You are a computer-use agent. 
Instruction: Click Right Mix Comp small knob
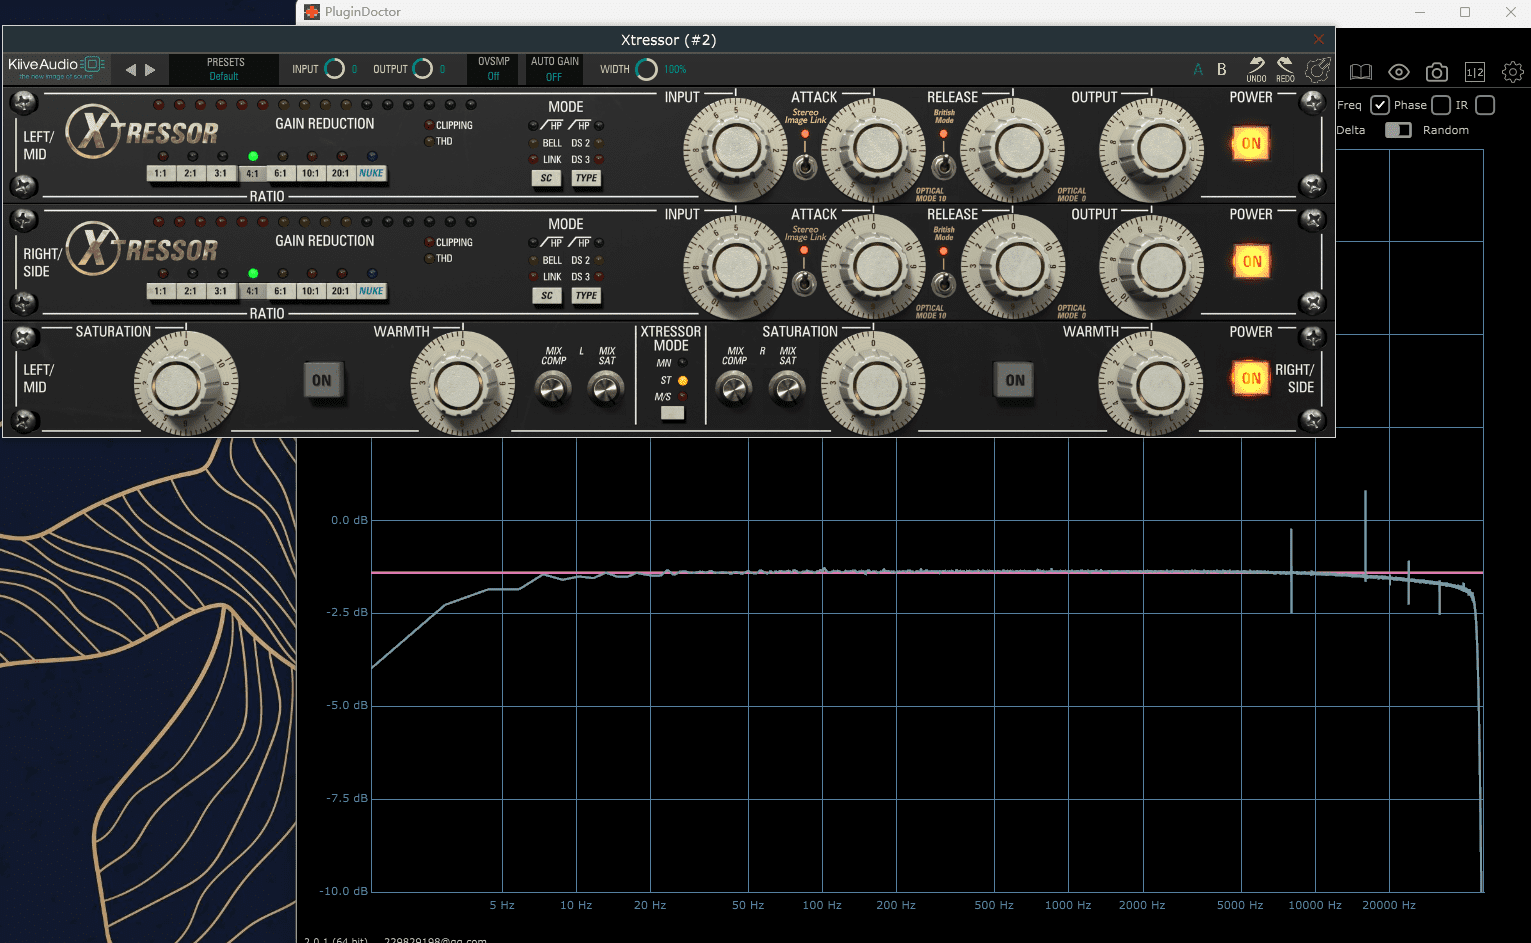coord(734,388)
